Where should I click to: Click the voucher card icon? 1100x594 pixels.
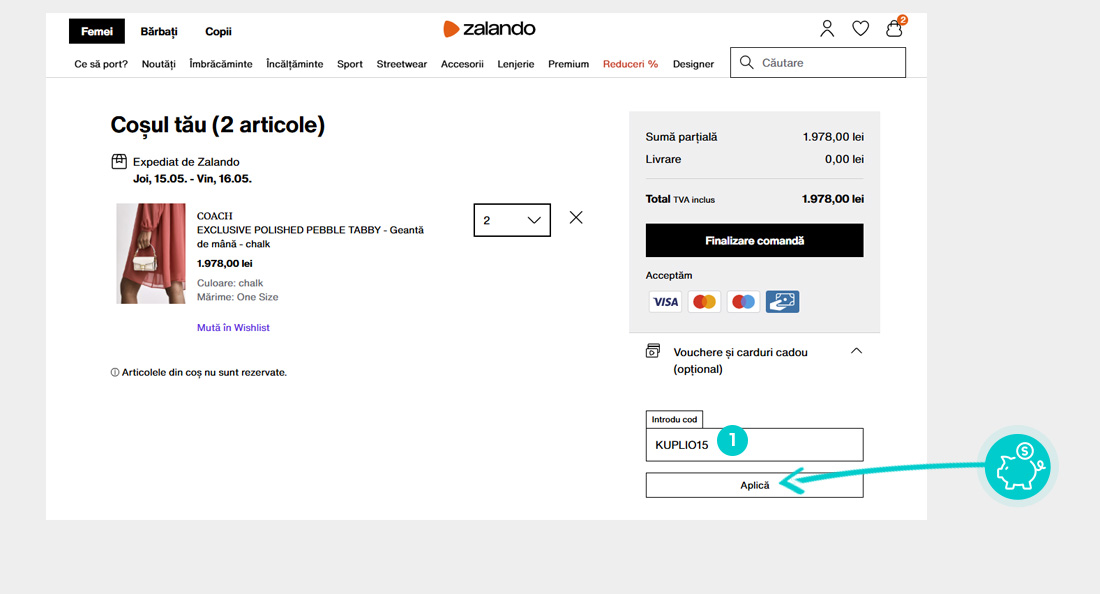(x=652, y=351)
